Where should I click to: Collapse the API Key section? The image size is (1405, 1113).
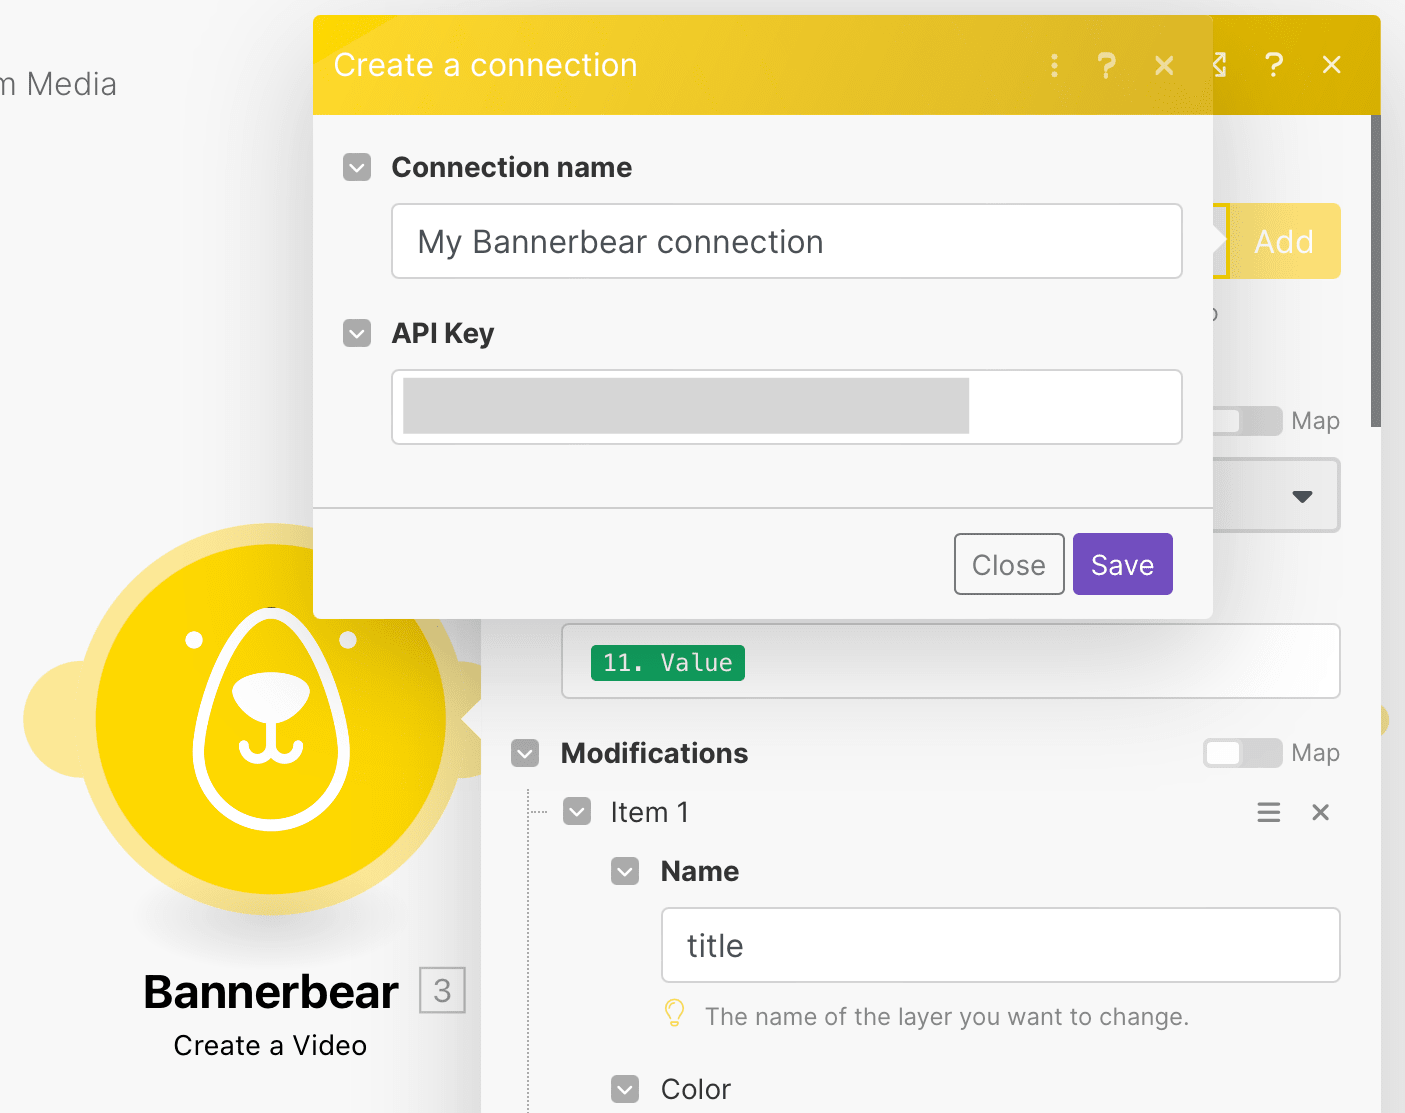(x=357, y=333)
